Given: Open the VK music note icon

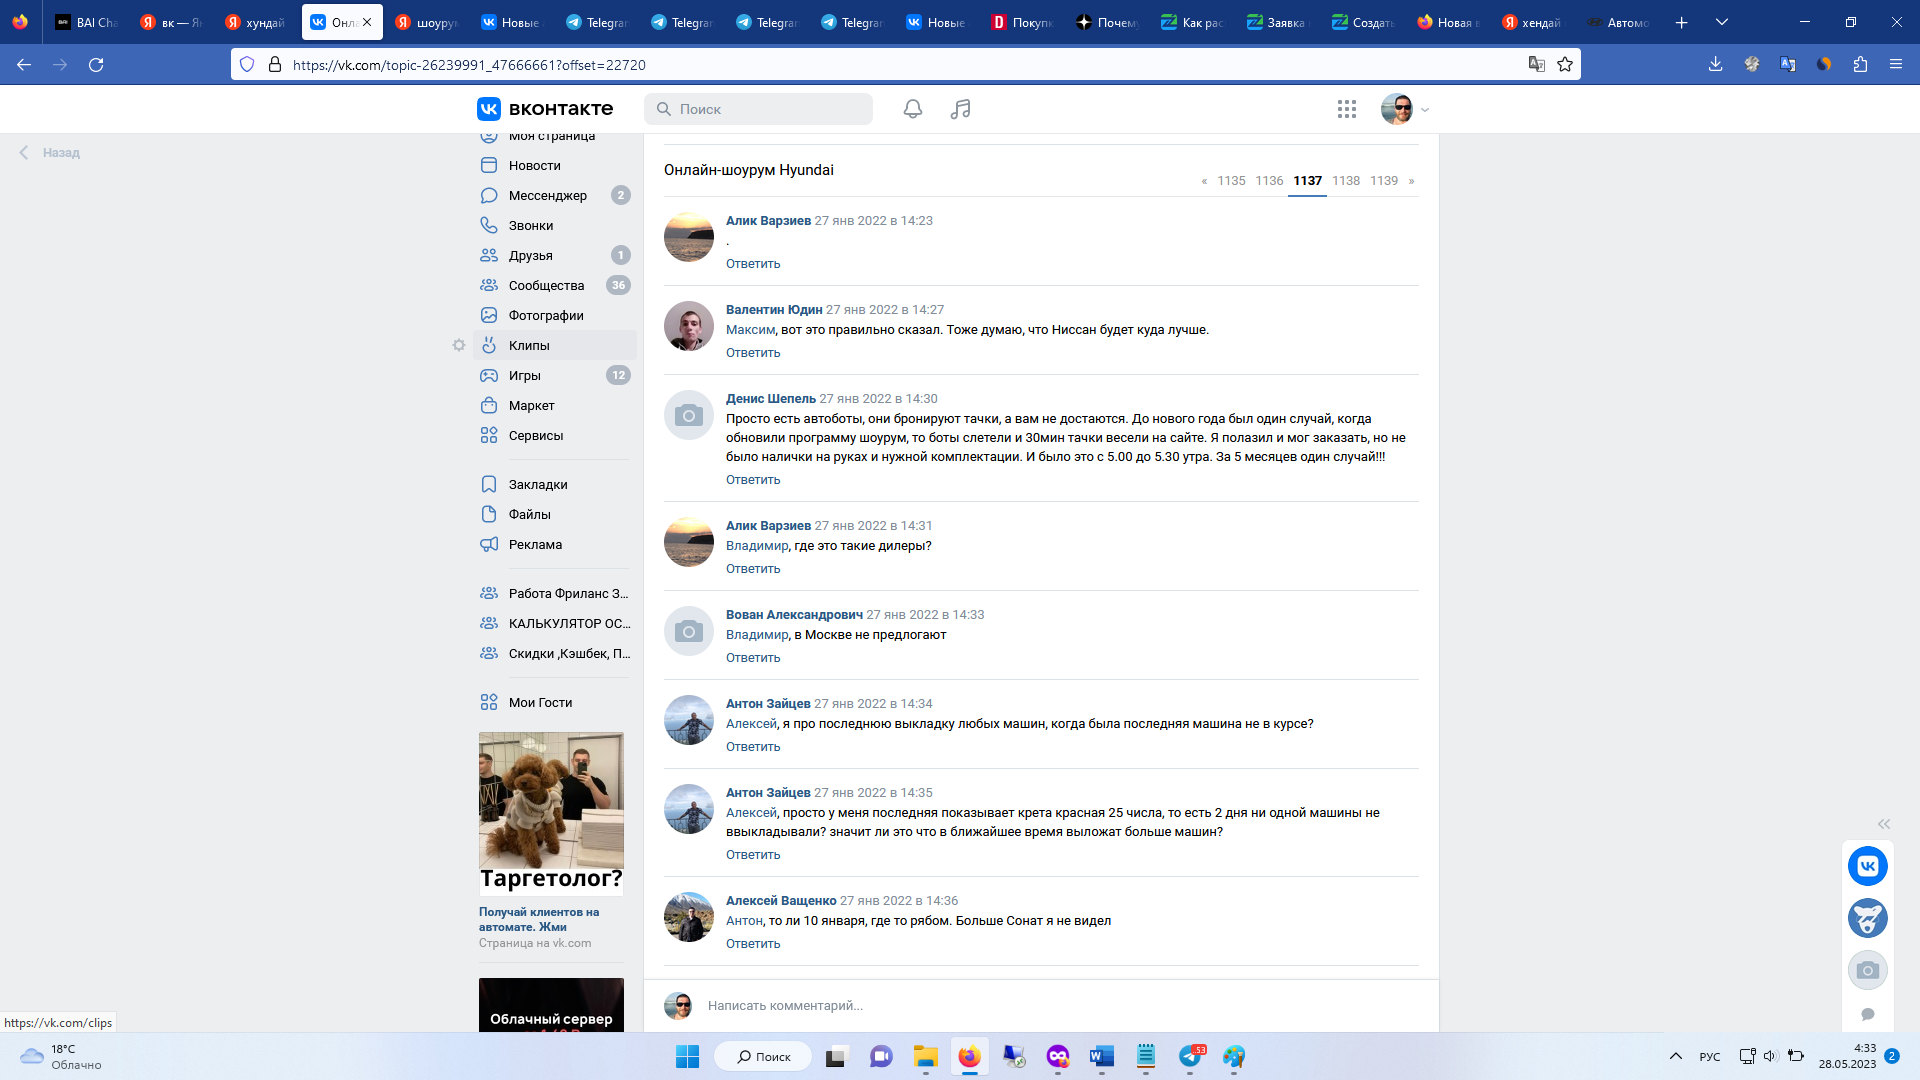Looking at the screenshot, I should (960, 109).
